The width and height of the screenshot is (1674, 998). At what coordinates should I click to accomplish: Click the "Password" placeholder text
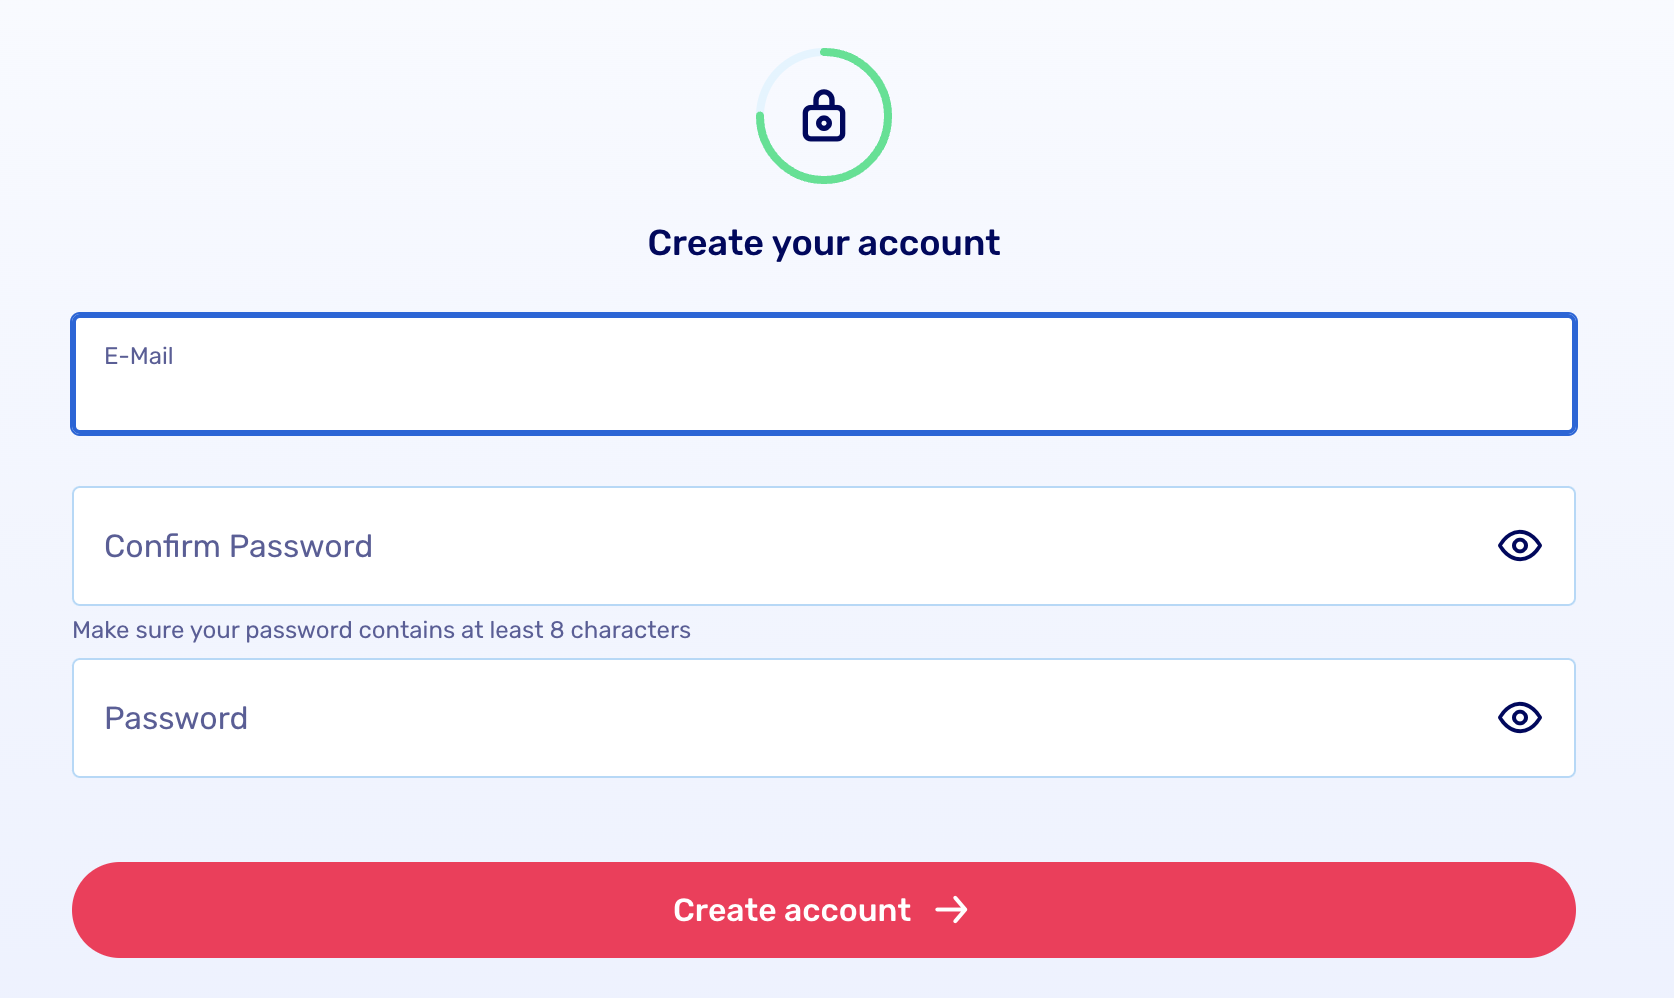(176, 718)
